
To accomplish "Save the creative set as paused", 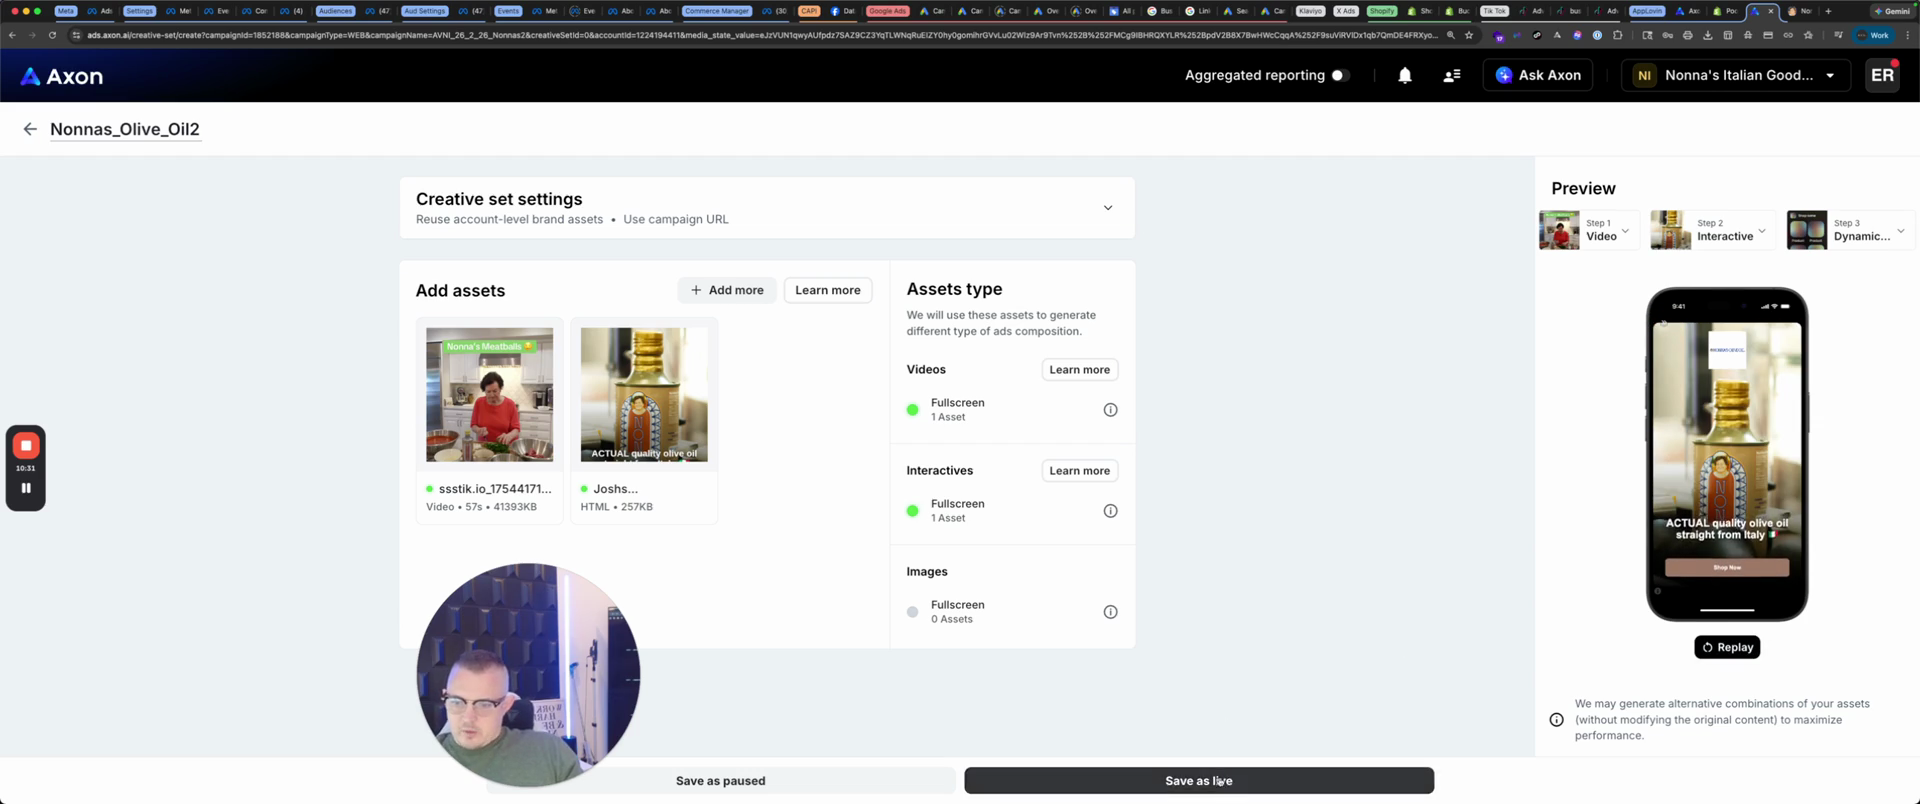I will (x=720, y=781).
